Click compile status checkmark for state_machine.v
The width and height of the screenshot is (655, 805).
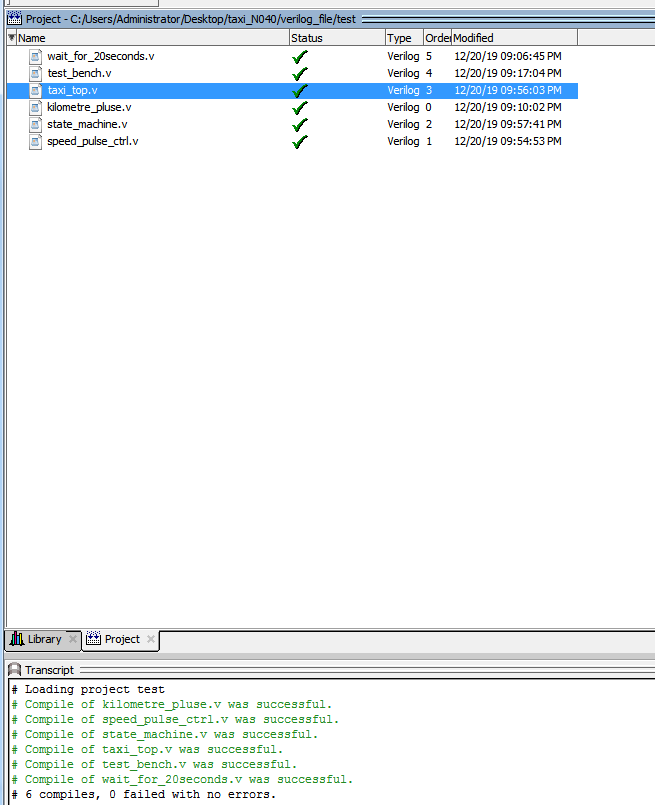pyautogui.click(x=300, y=124)
